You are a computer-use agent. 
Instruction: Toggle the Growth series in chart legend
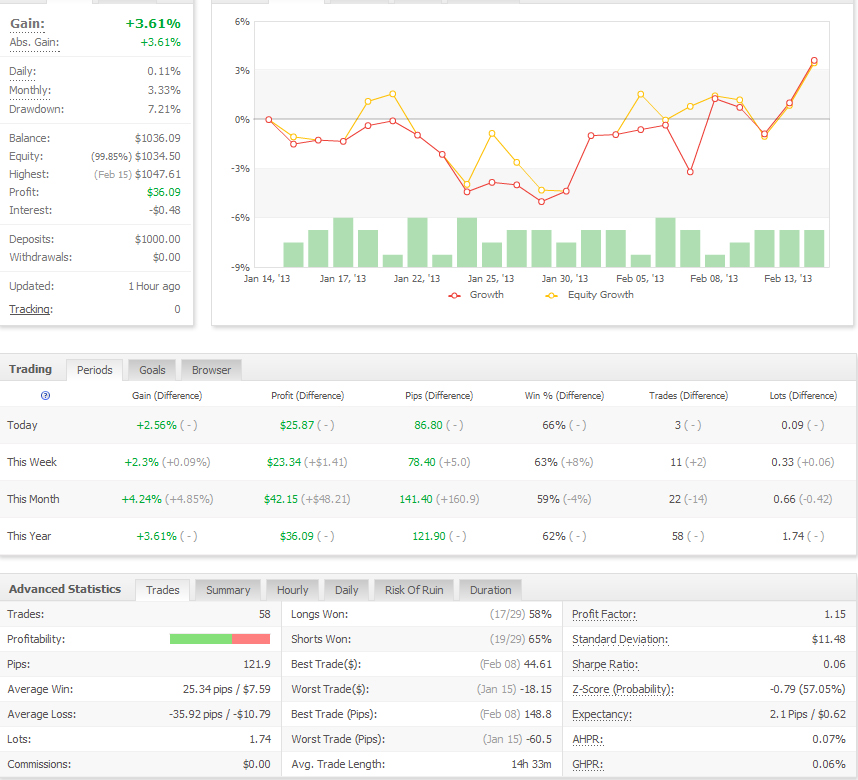476,295
